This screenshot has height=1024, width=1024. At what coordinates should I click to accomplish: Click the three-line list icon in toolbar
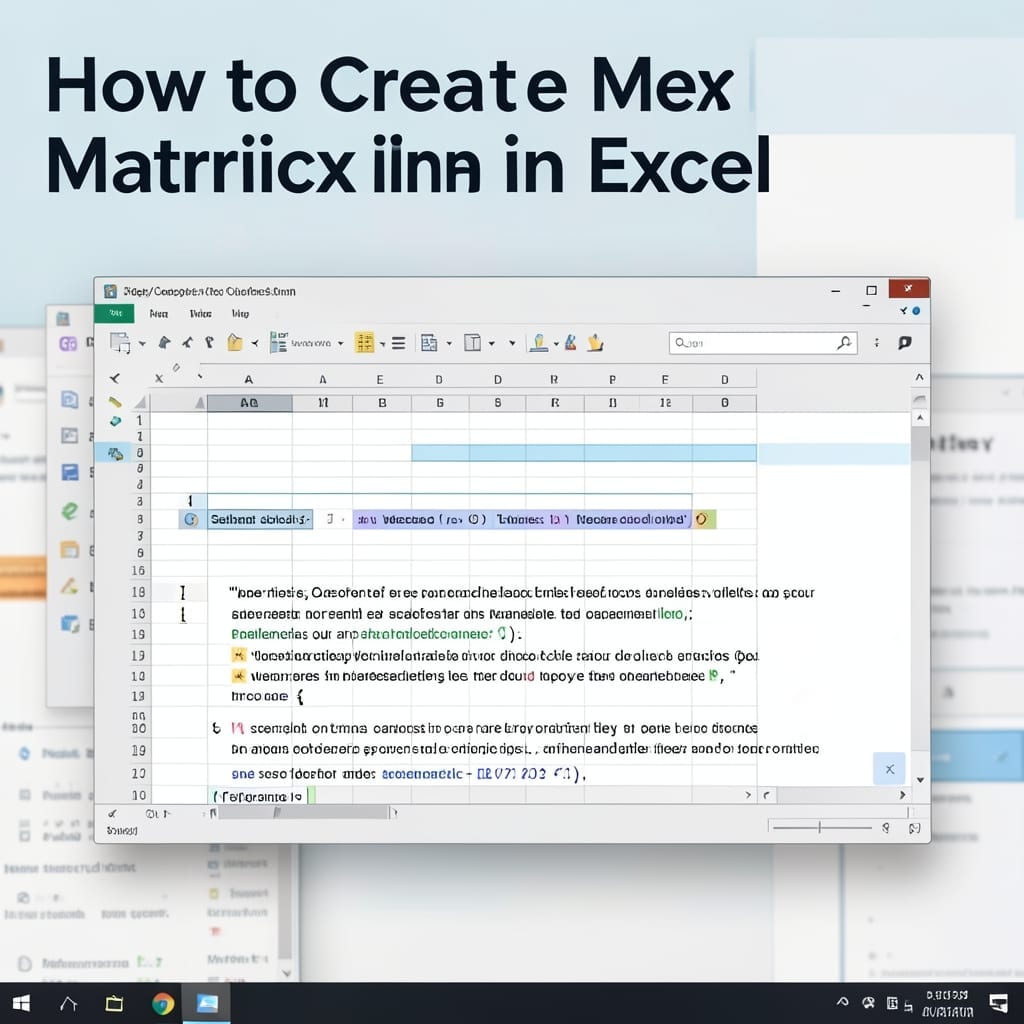398,343
